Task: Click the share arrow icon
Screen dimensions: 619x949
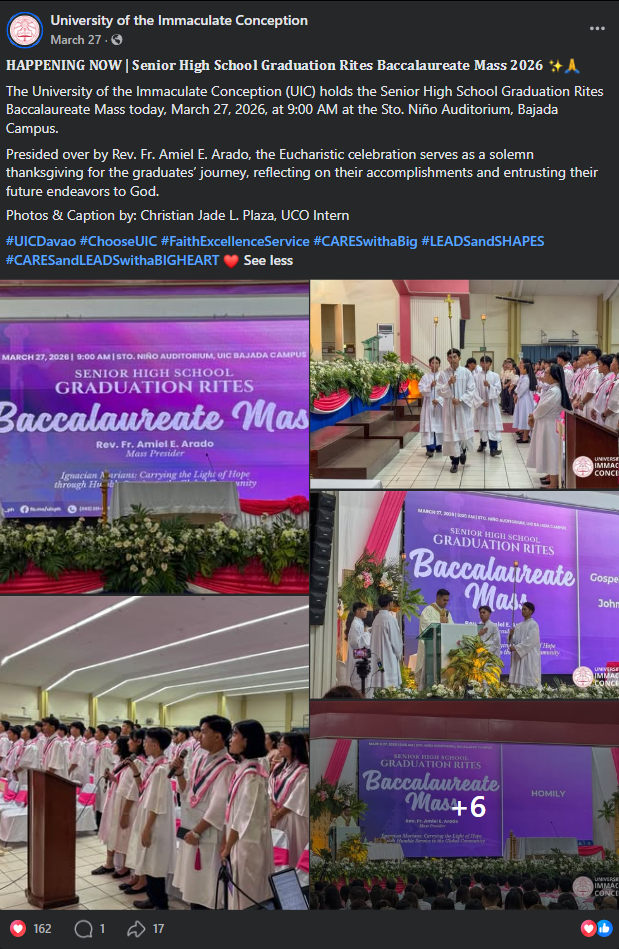Action: pos(136,928)
